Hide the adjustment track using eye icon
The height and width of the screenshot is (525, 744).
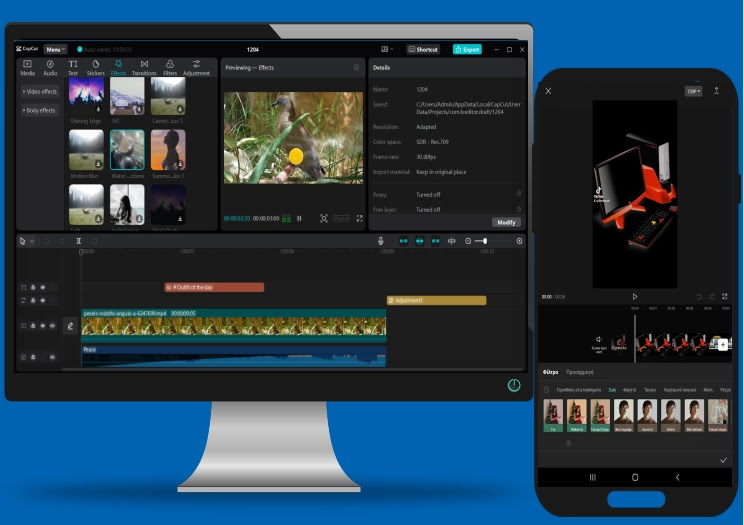43,300
